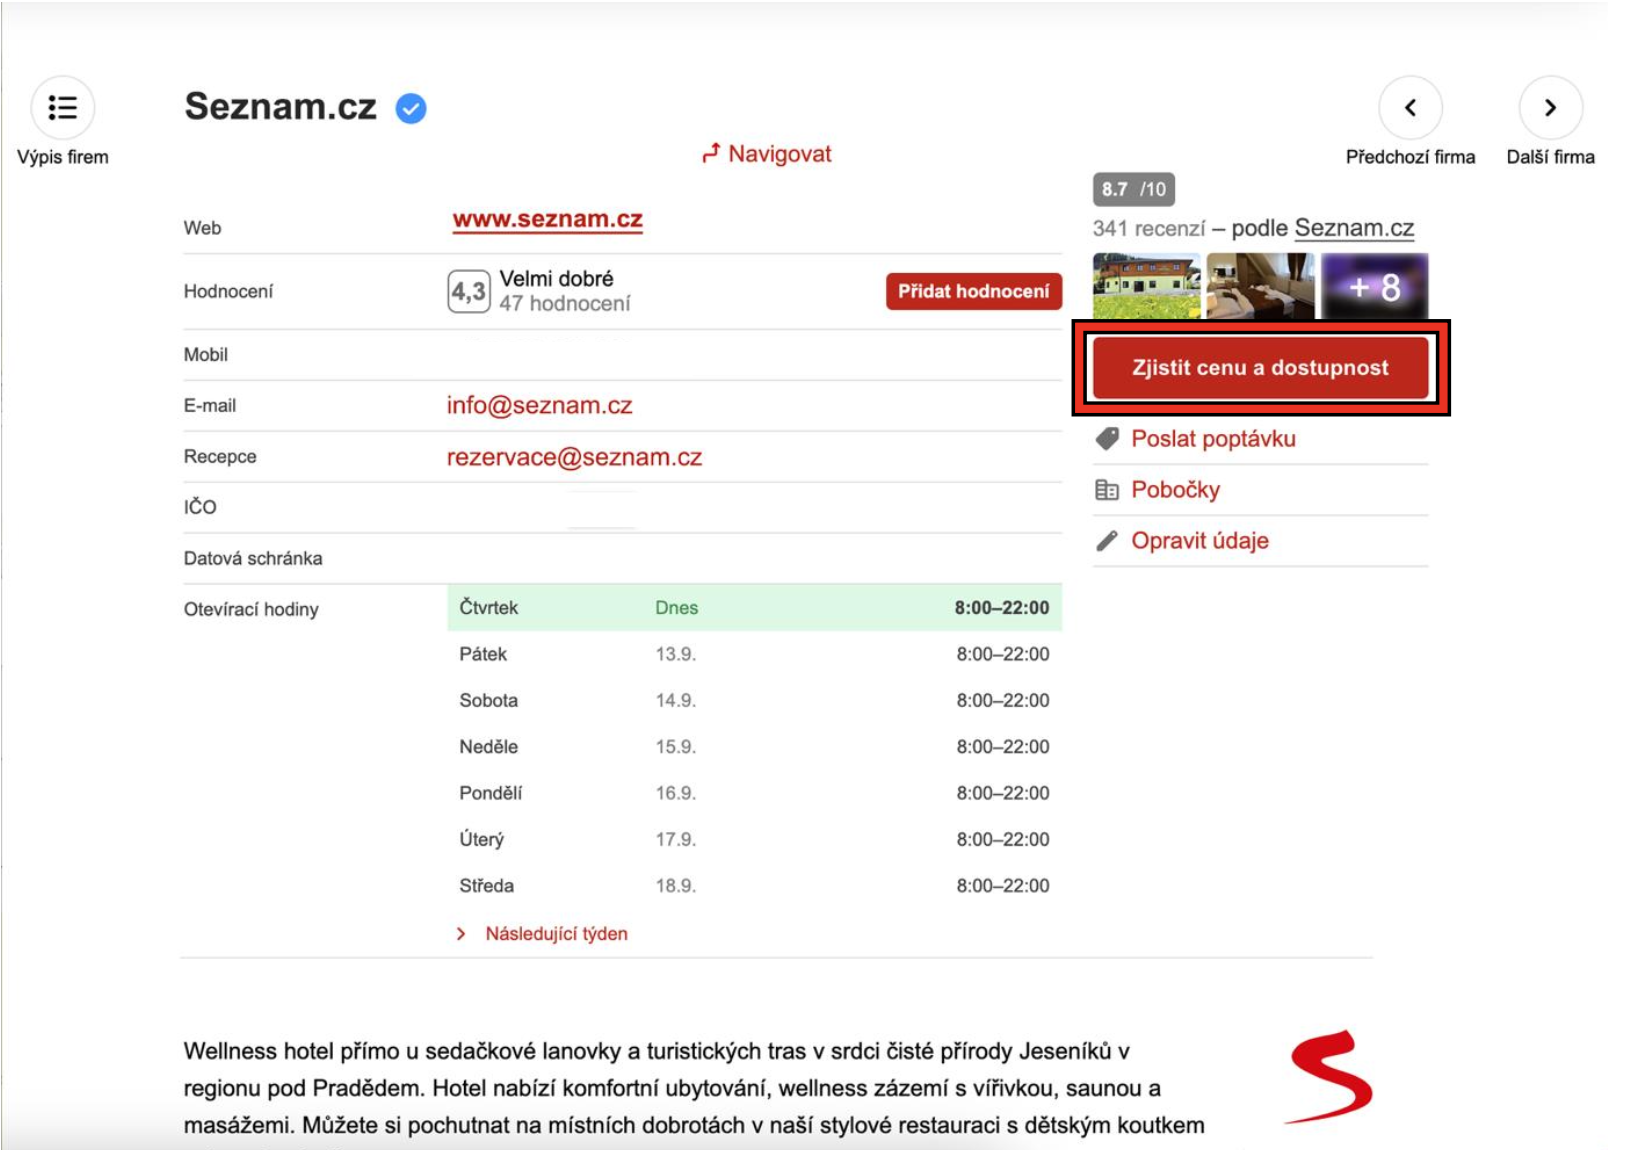This screenshot has height=1150, width=1652.
Task: Expand Následující týden opening hours
Action: (x=542, y=933)
